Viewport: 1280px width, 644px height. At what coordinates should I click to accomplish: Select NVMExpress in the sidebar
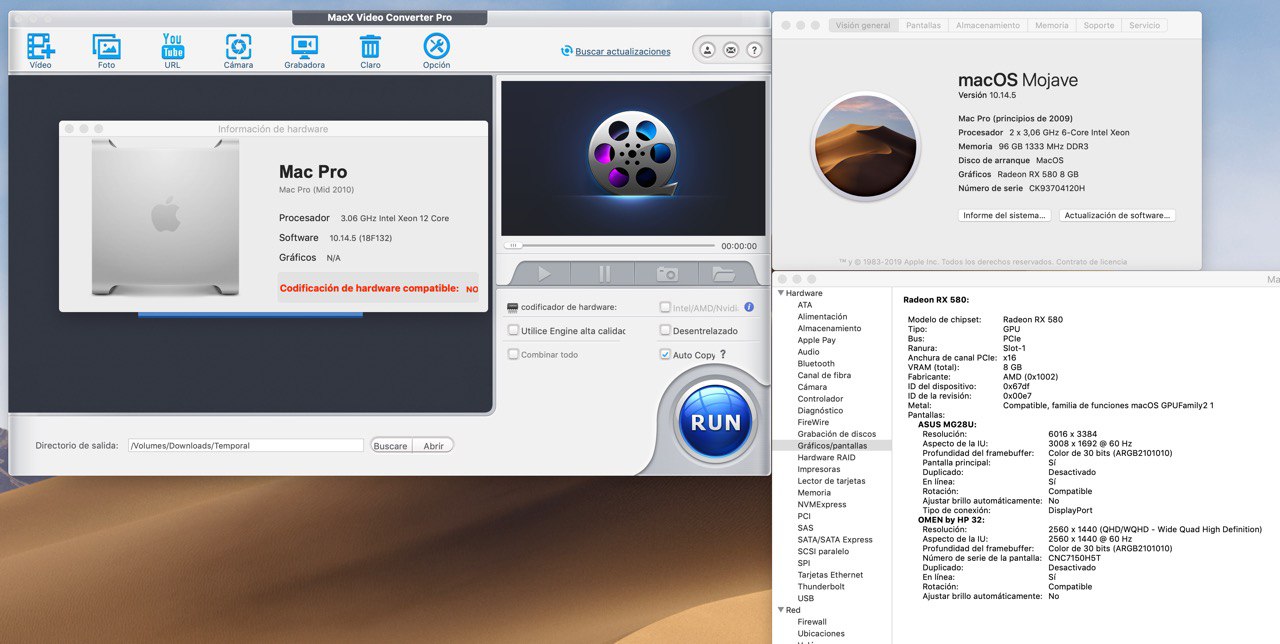pos(822,504)
